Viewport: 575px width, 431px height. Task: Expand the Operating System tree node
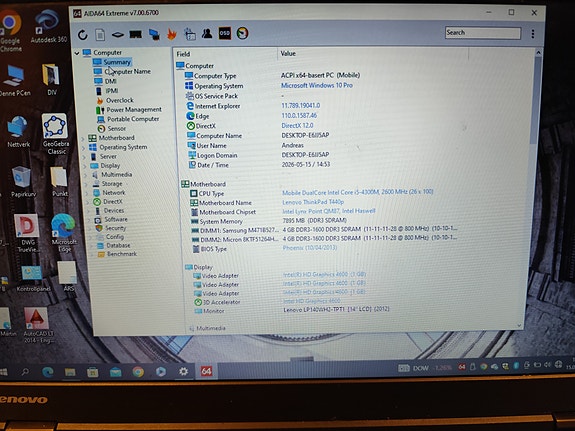click(x=84, y=148)
